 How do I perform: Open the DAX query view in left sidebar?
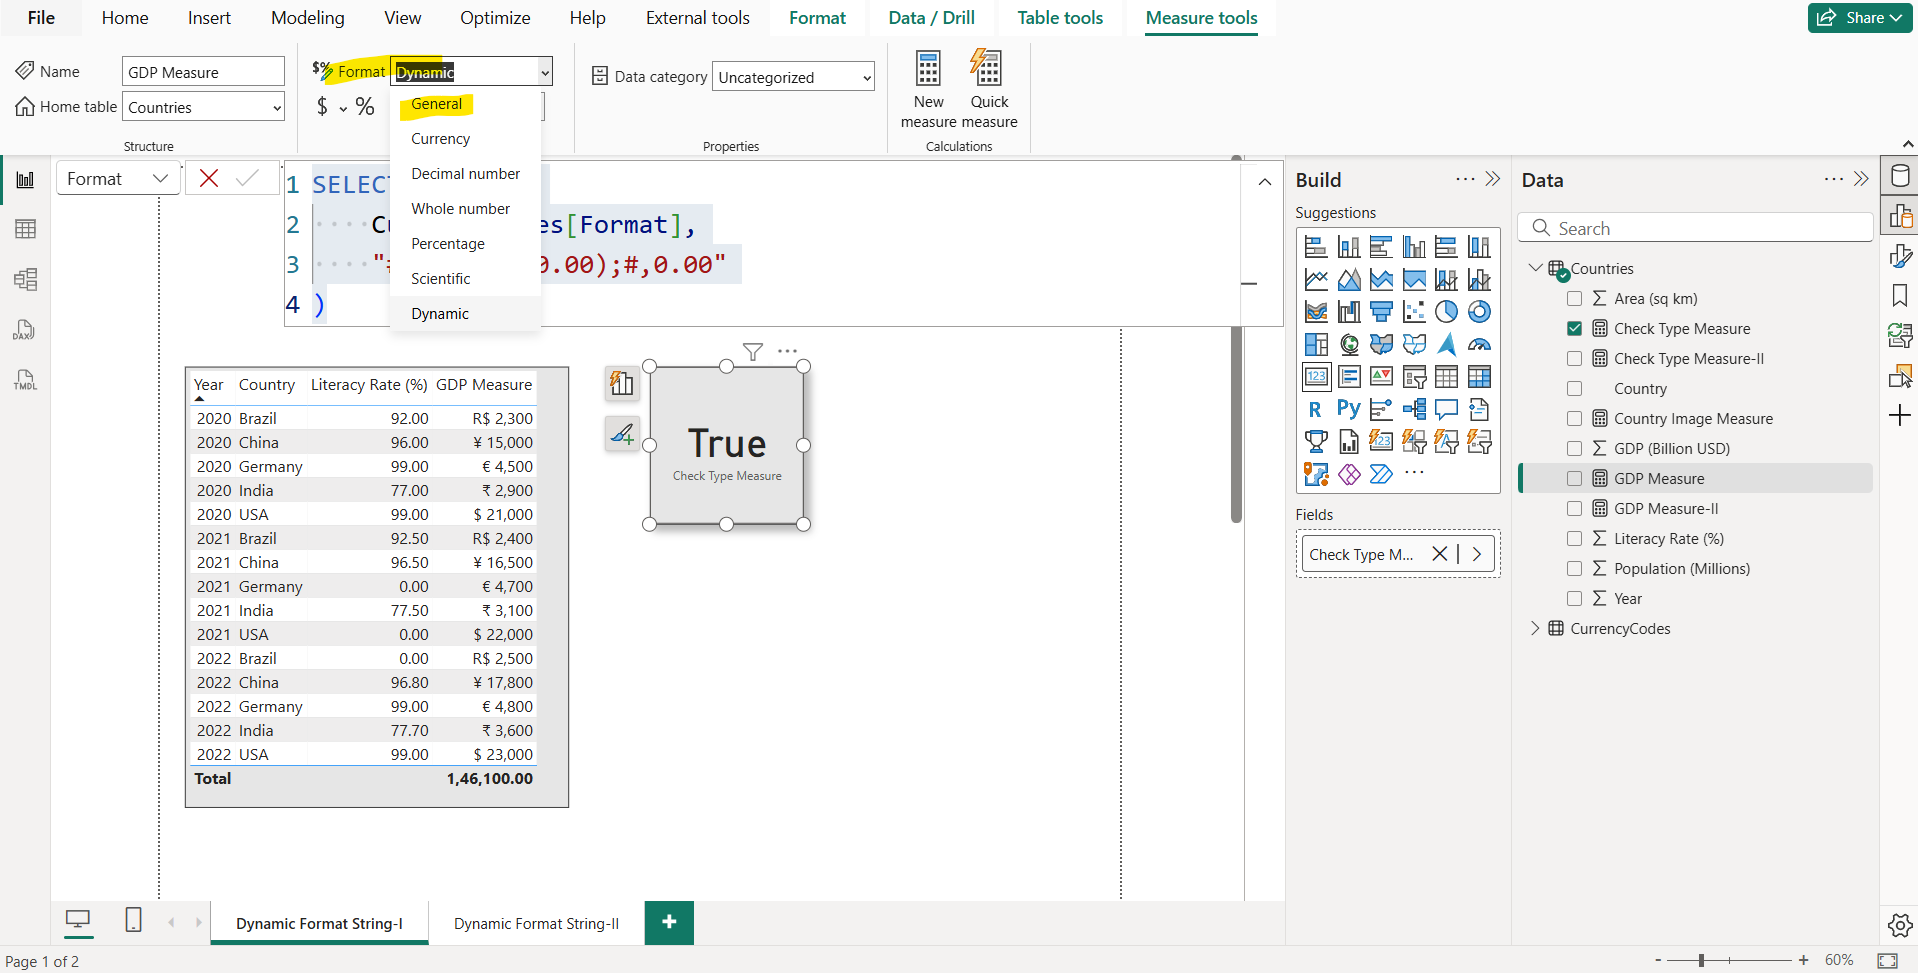25,330
